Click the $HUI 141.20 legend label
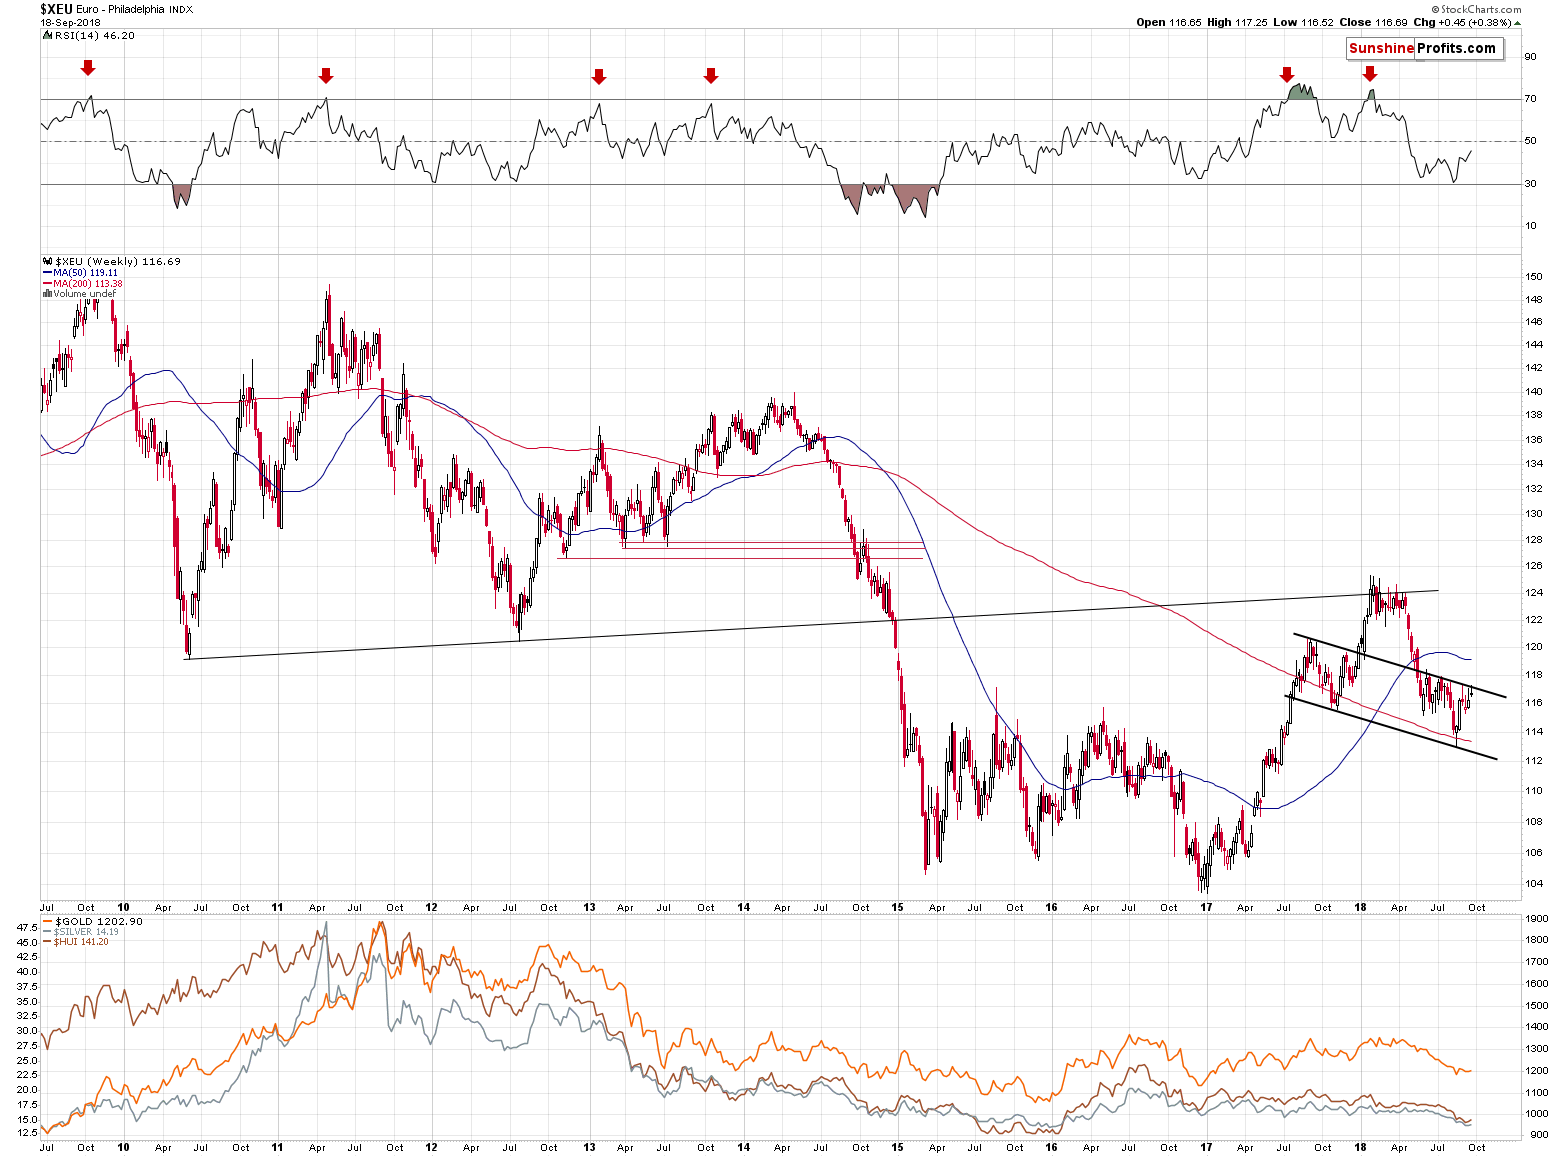Image resolution: width=1565 pixels, height=1157 pixels. (x=82, y=942)
